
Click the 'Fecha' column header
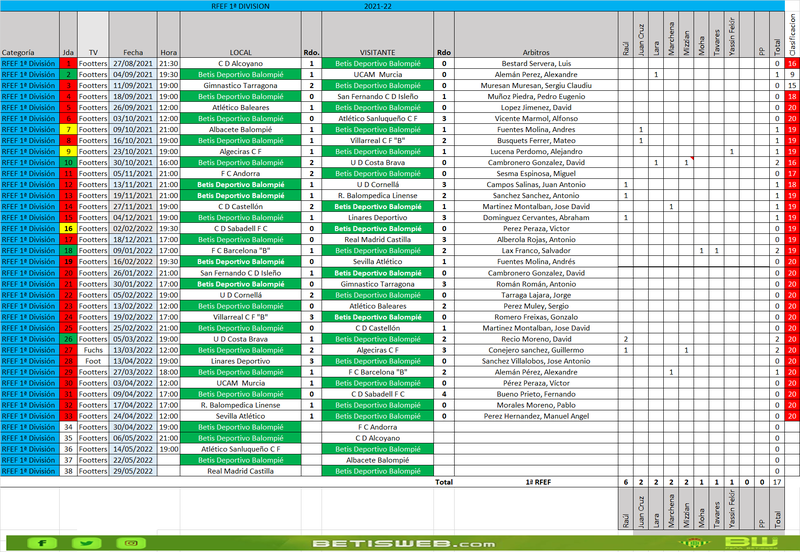(133, 34)
